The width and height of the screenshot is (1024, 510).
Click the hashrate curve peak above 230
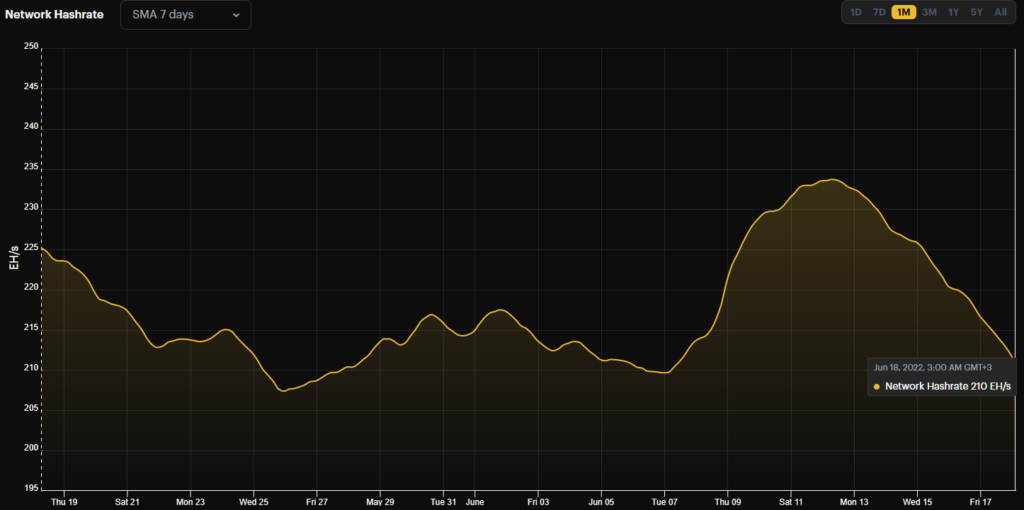point(830,180)
